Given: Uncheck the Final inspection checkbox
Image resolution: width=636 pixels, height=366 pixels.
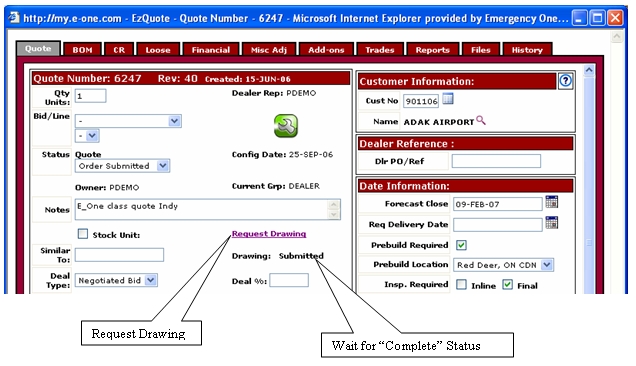Looking at the screenshot, I should pyautogui.click(x=507, y=284).
